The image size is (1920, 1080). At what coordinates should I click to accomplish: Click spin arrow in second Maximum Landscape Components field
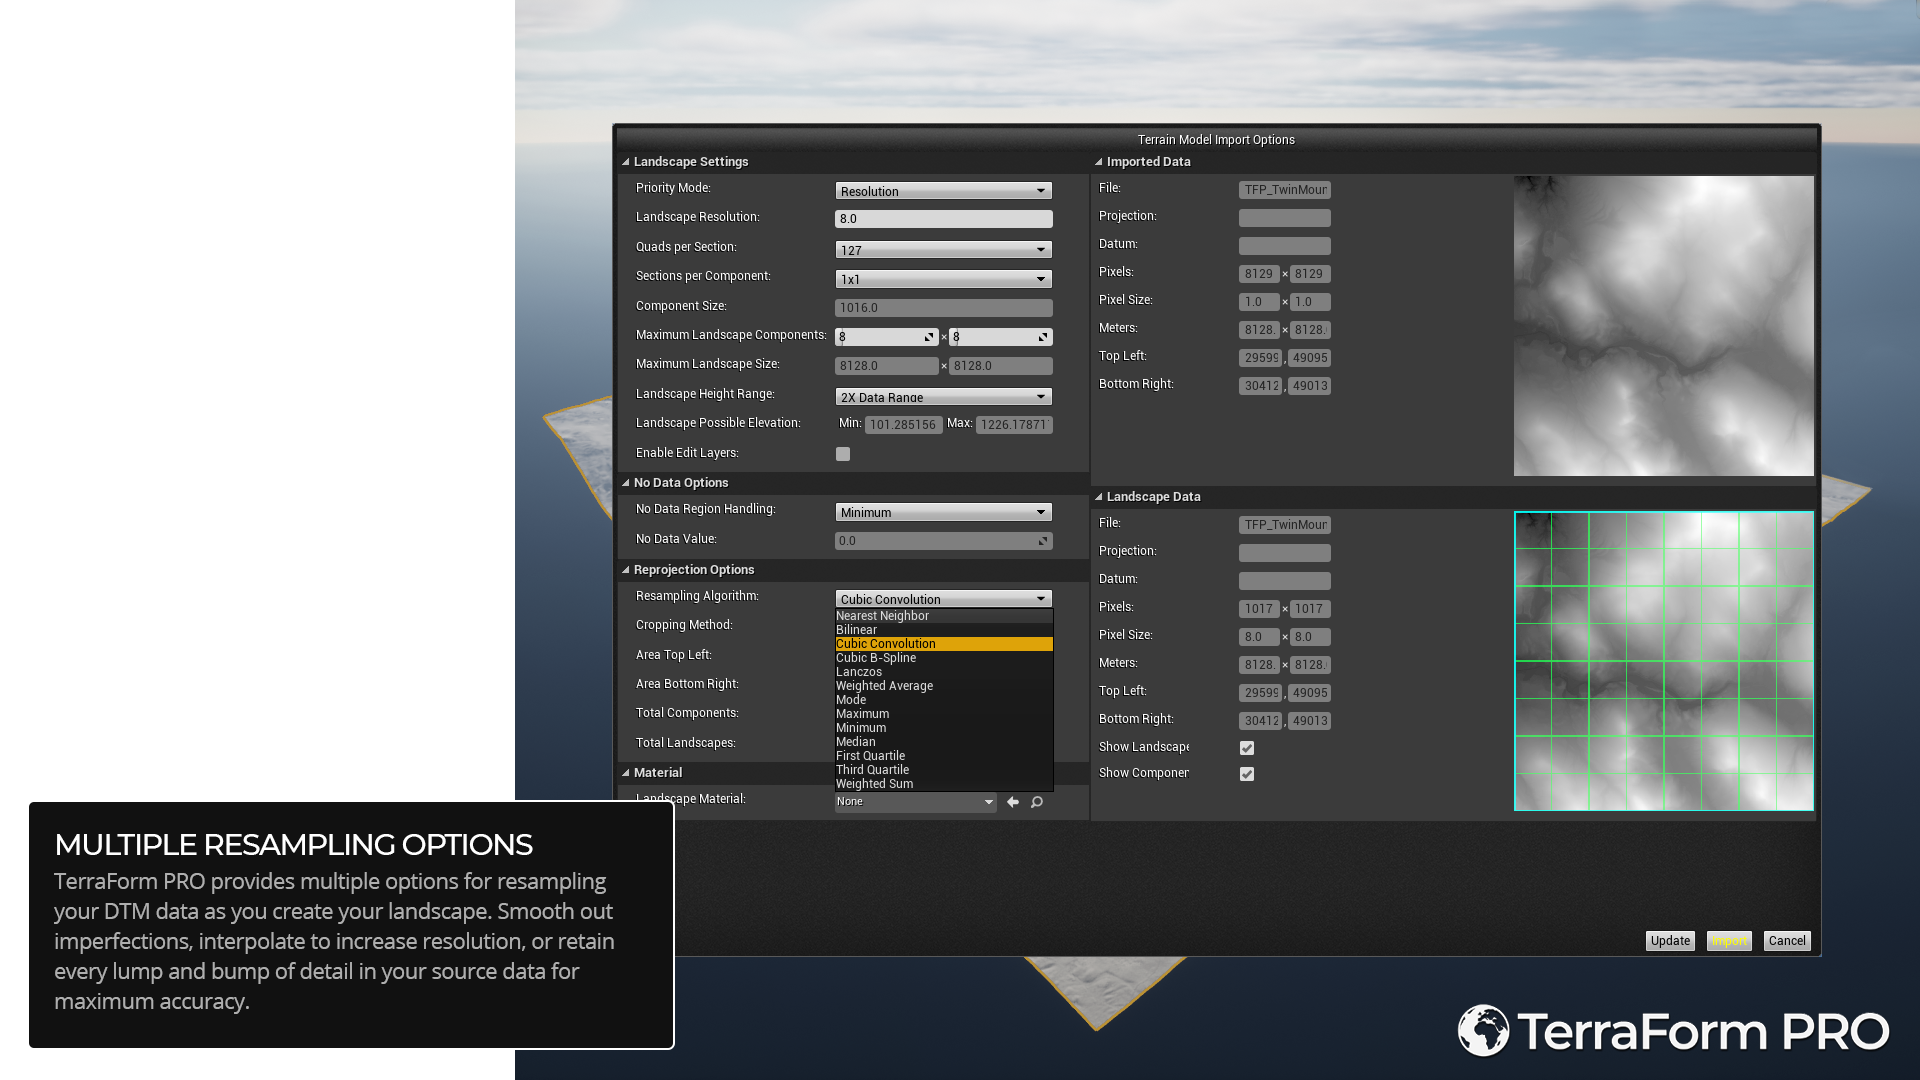(x=1043, y=337)
